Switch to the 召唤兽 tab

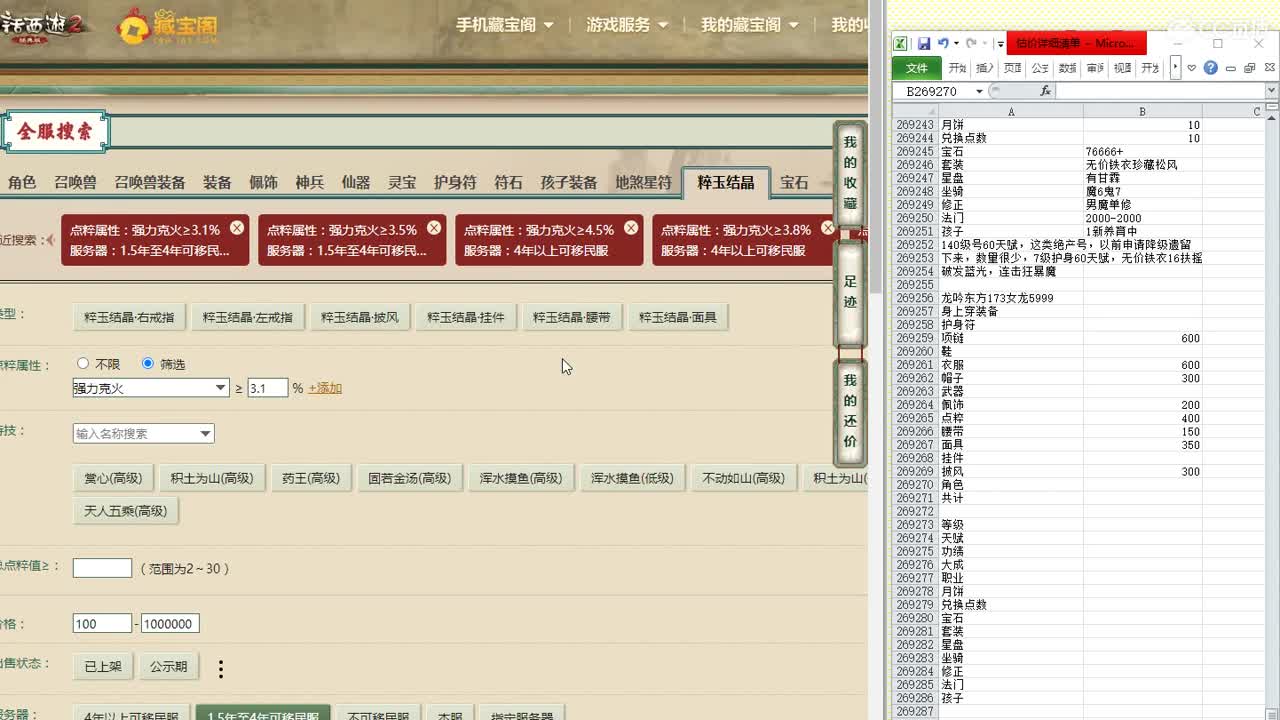pyautogui.click(x=75, y=182)
